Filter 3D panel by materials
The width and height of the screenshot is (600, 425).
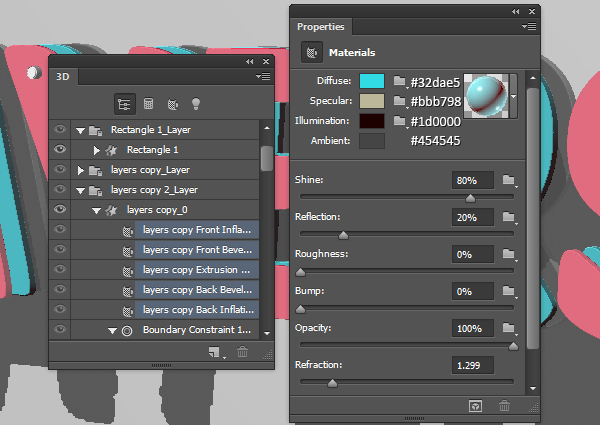coord(173,104)
